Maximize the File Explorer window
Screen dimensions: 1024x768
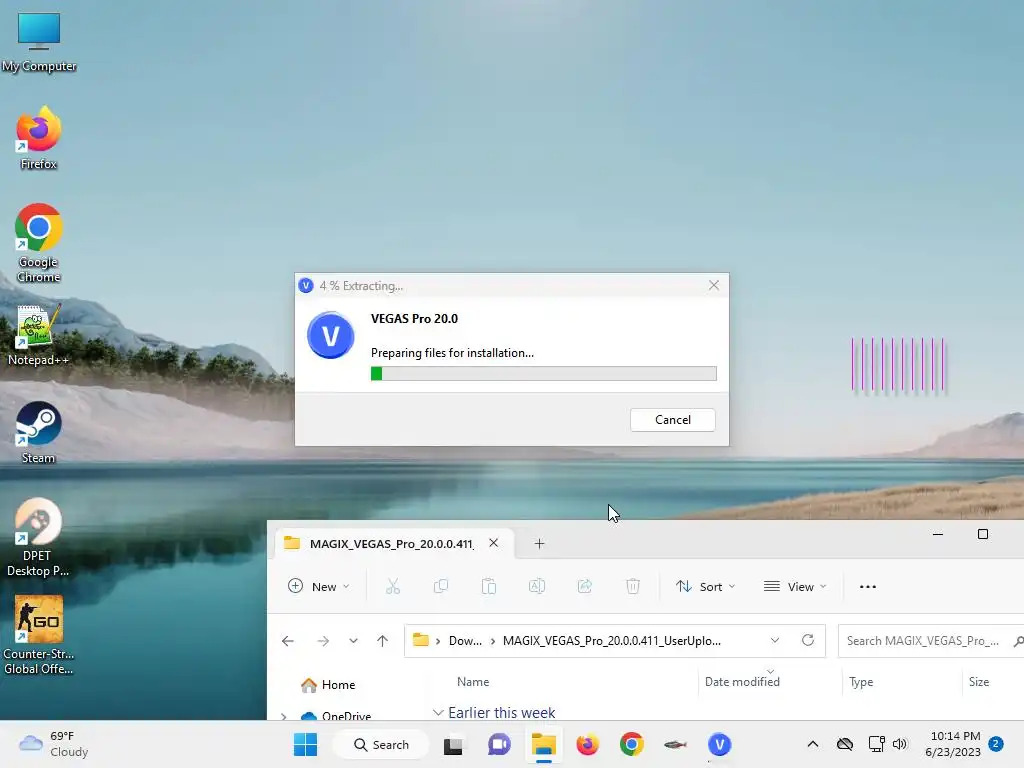[982, 534]
